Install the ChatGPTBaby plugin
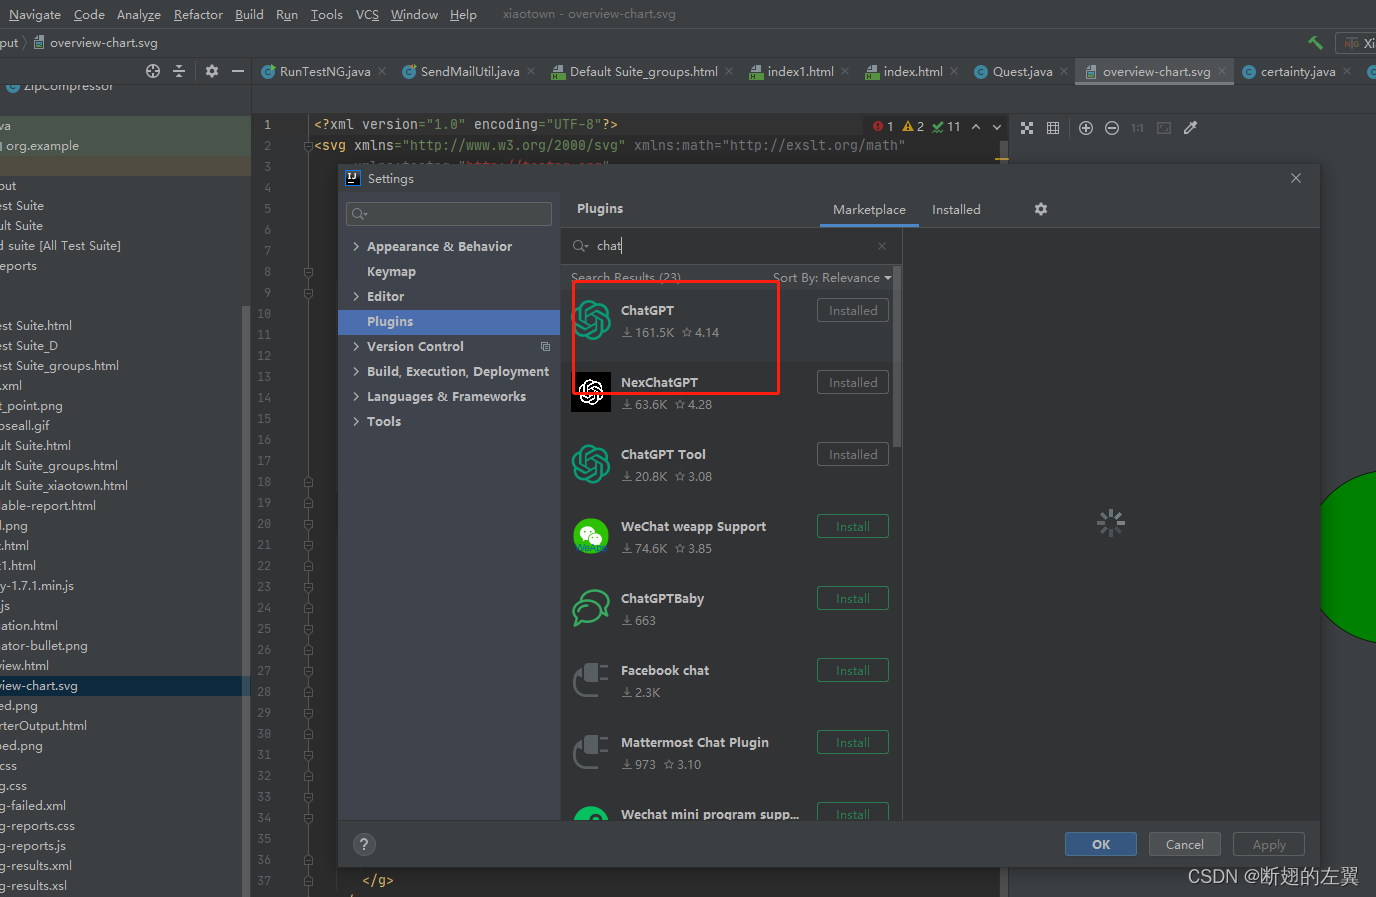Screen dimensions: 1376x897 (853, 598)
